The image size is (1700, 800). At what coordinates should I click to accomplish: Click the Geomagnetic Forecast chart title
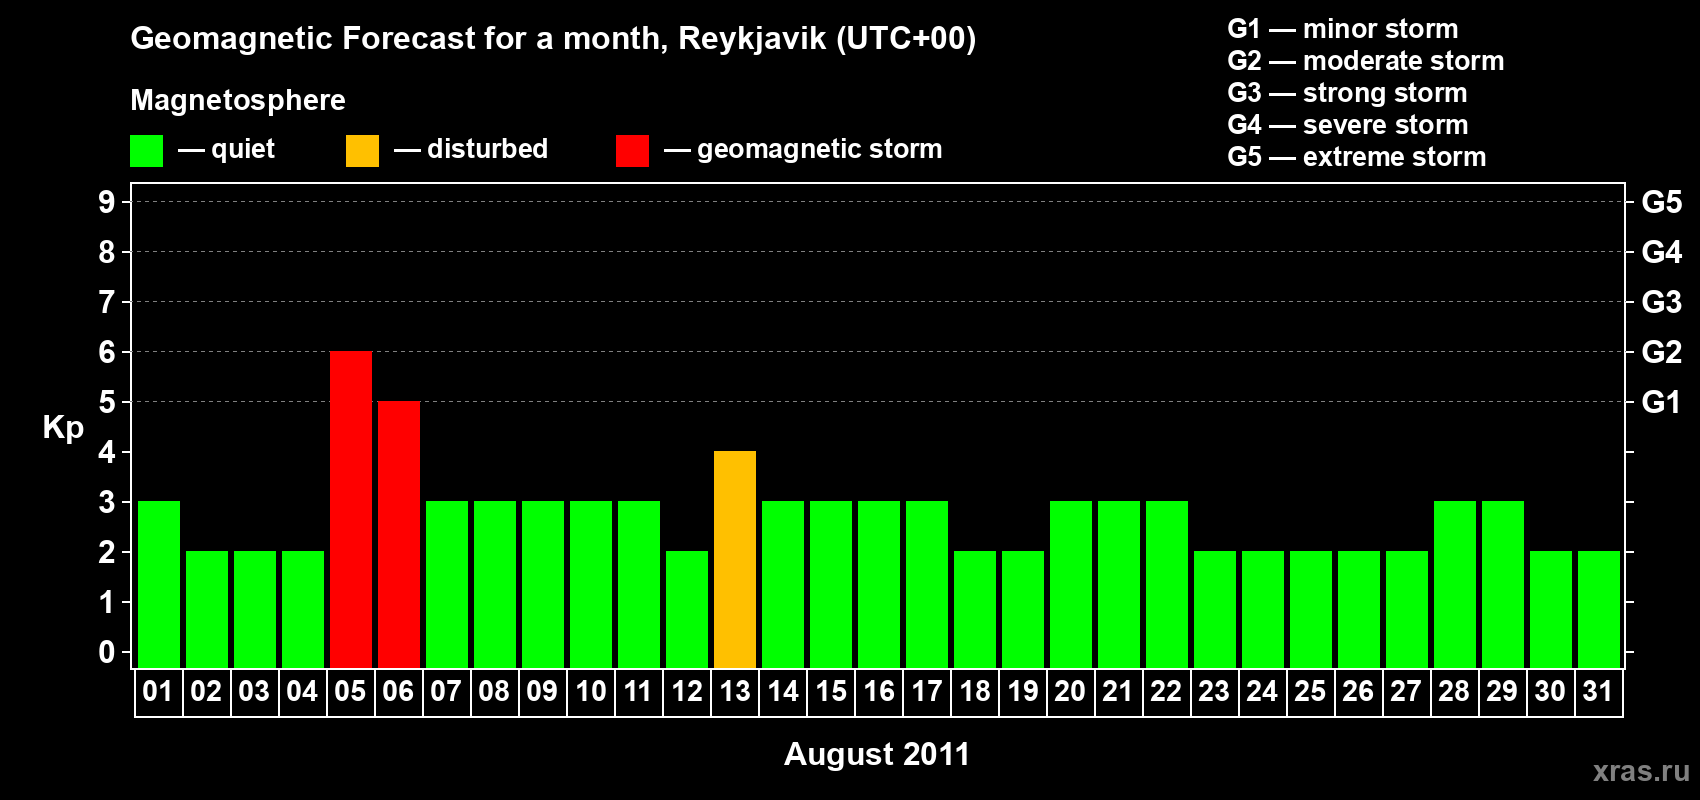553,39
